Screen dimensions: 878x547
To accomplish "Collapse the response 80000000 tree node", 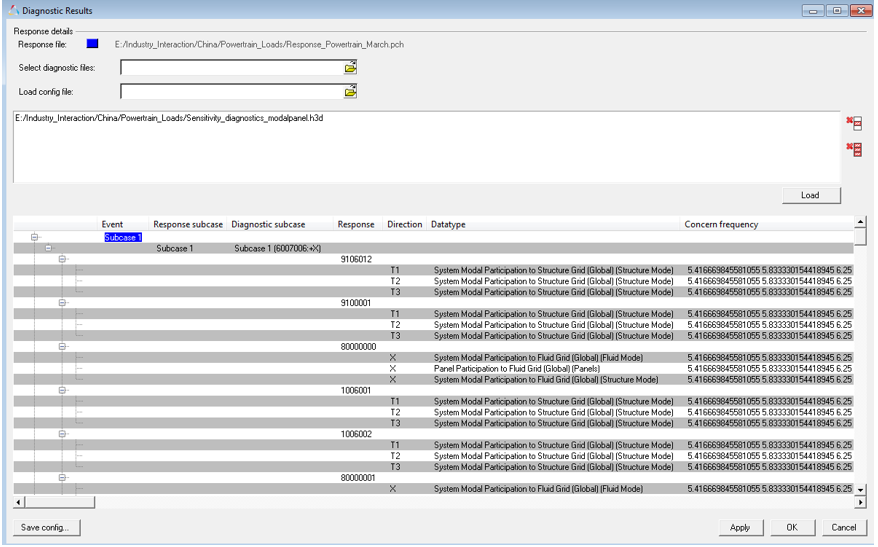I will coord(63,347).
